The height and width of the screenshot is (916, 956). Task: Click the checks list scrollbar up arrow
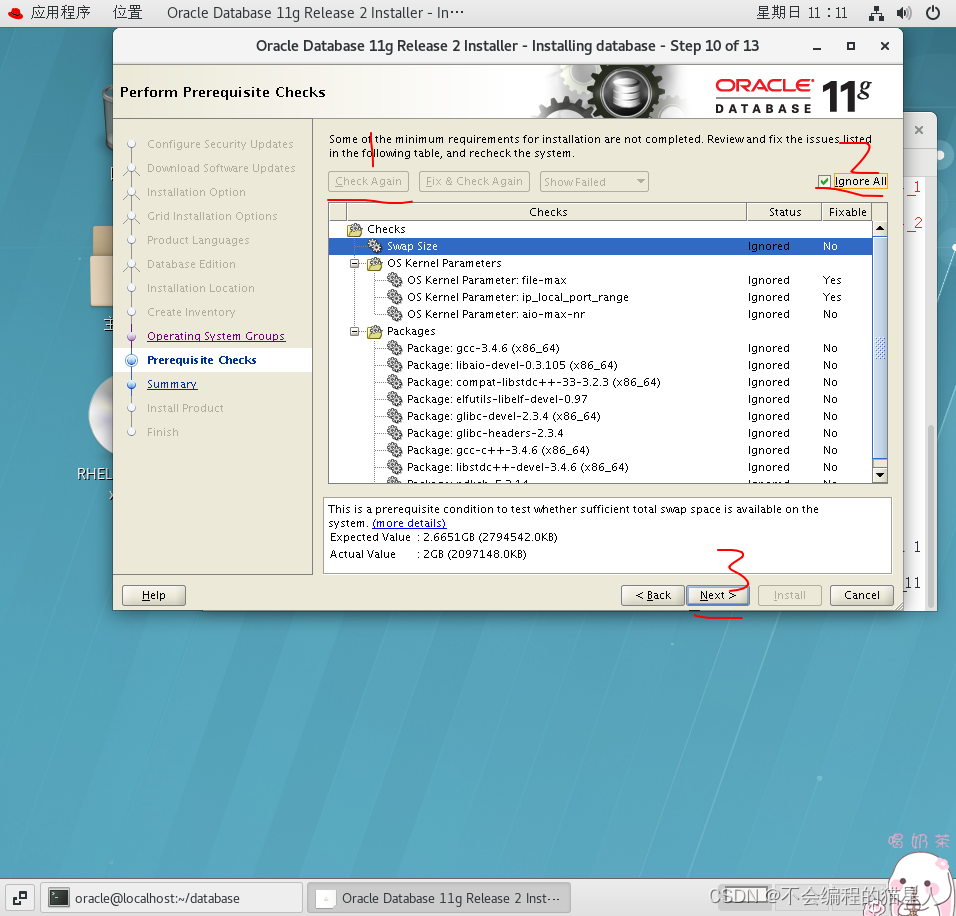tap(880, 228)
